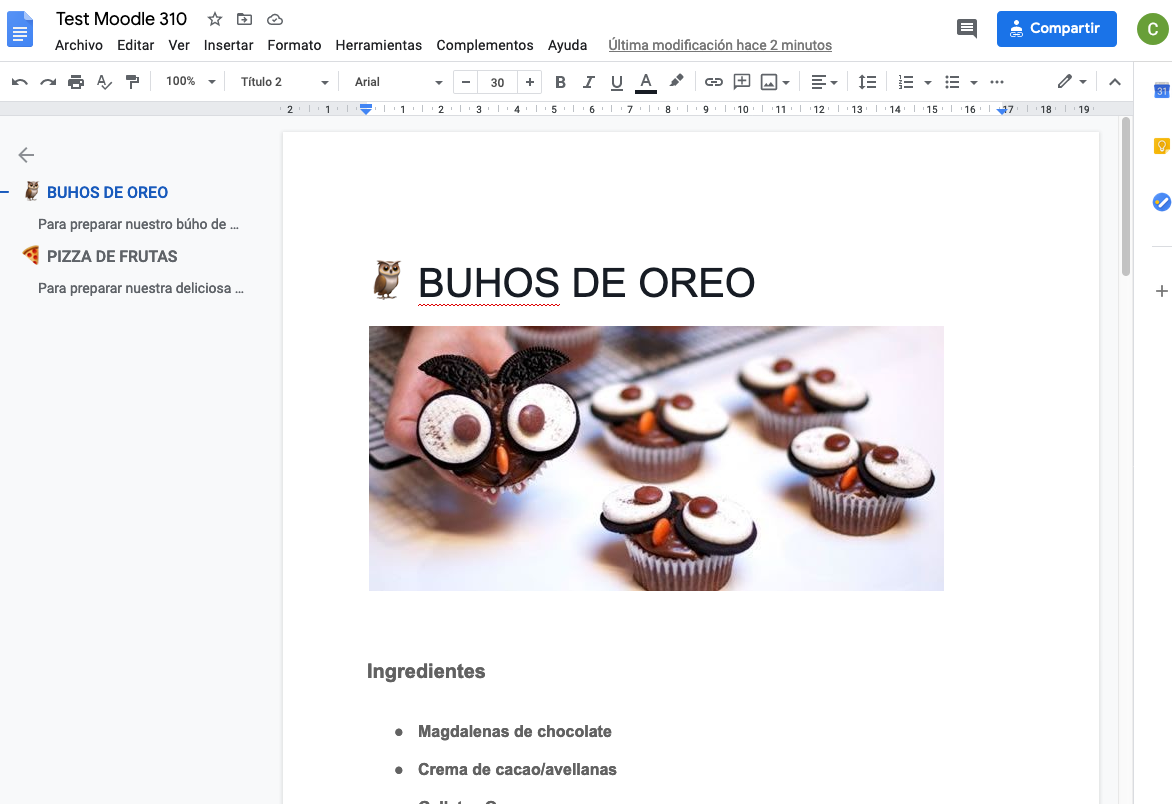Move the document with the folder icon

244,19
